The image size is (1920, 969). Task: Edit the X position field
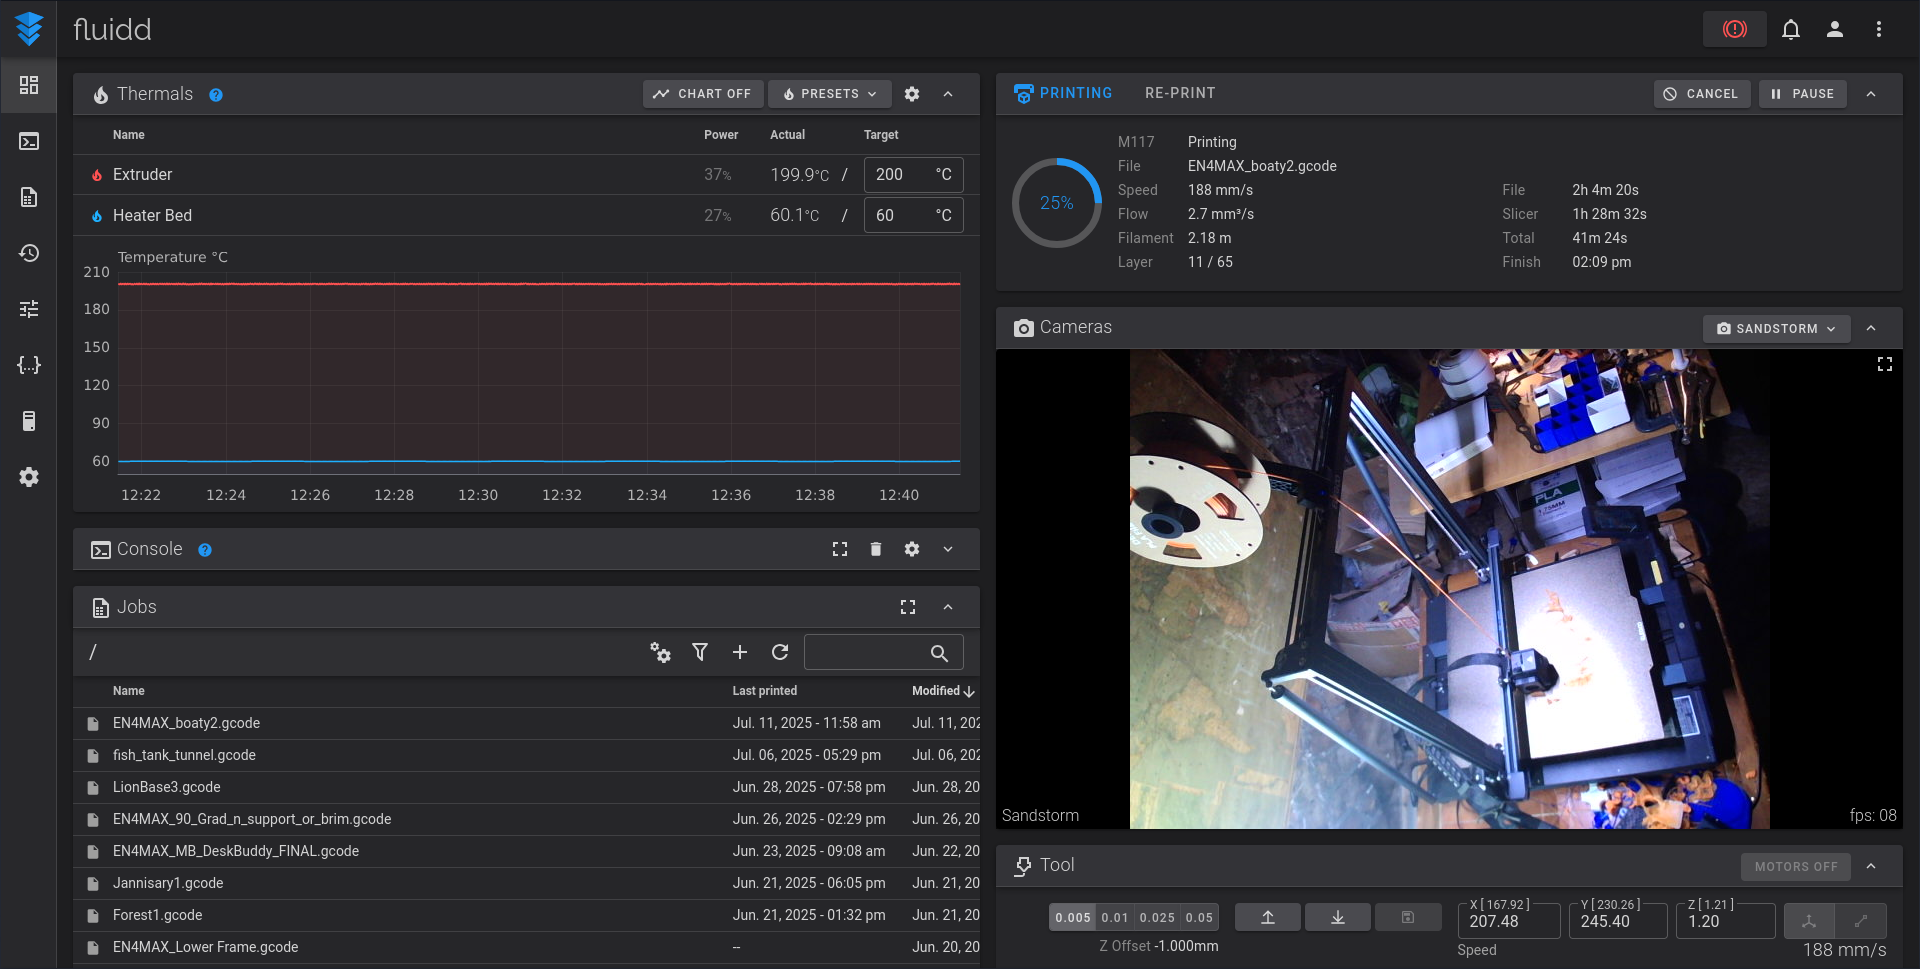point(1509,921)
